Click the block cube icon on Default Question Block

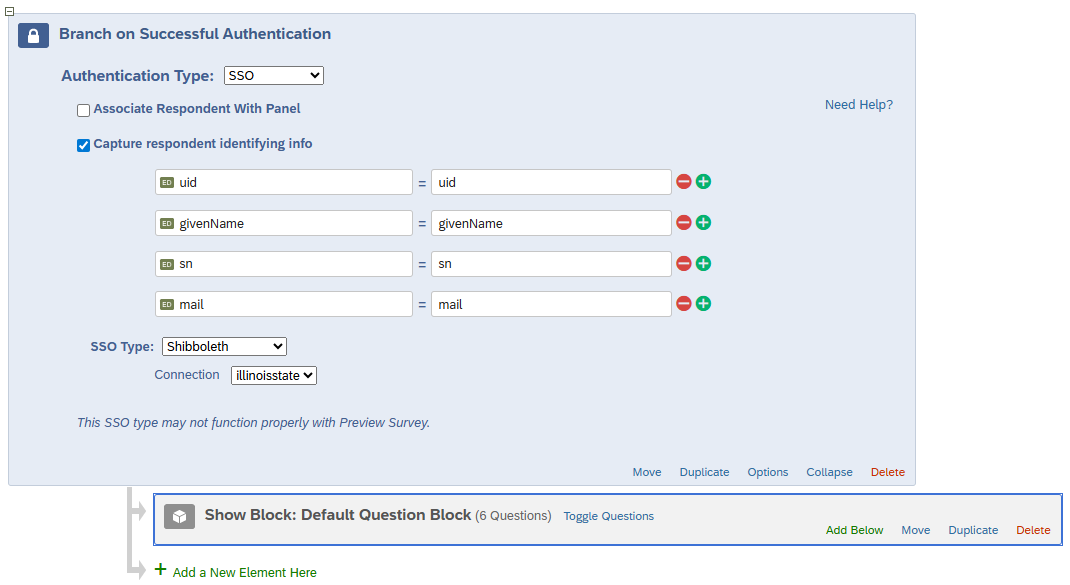[178, 516]
